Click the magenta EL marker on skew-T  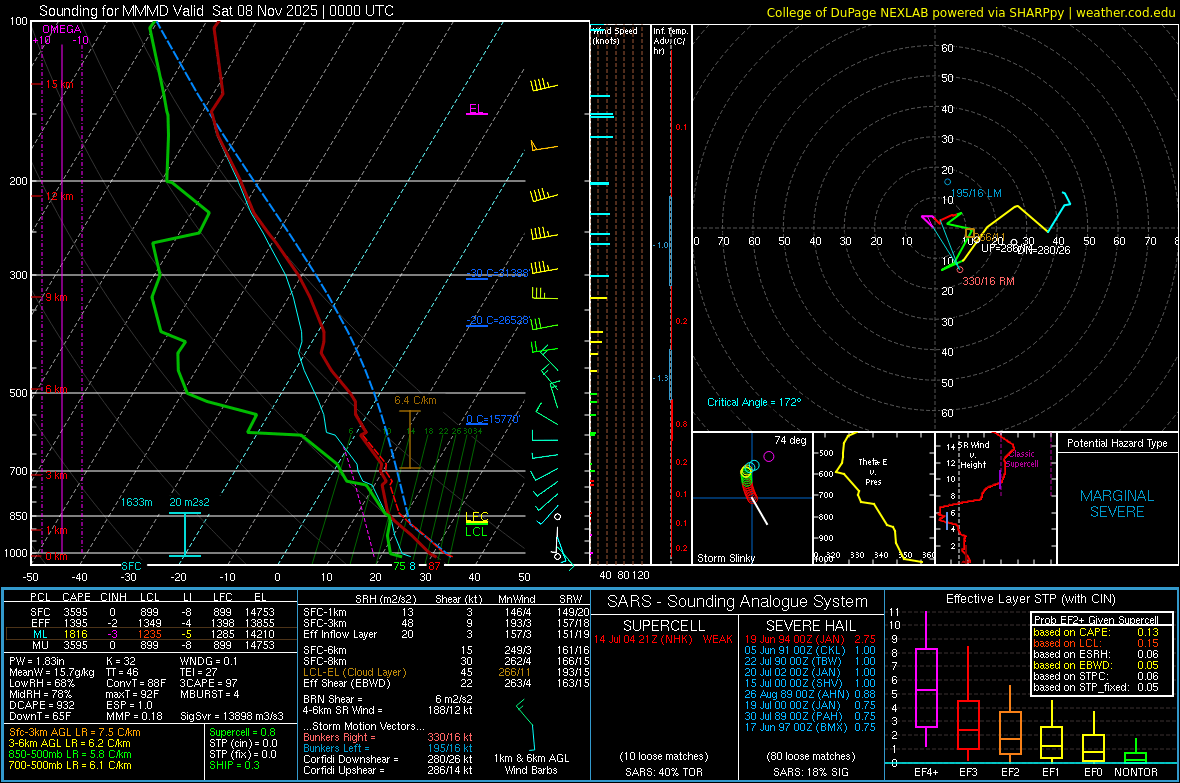pos(476,109)
